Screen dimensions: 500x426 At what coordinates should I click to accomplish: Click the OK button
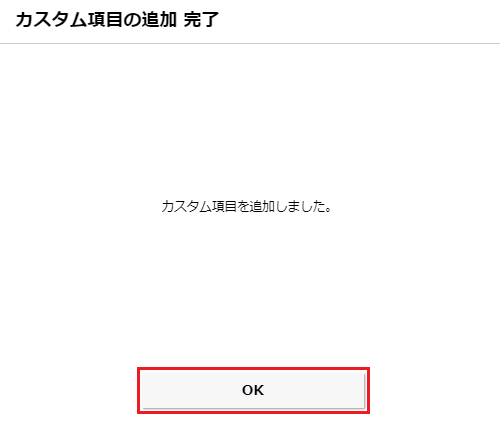pos(253,390)
